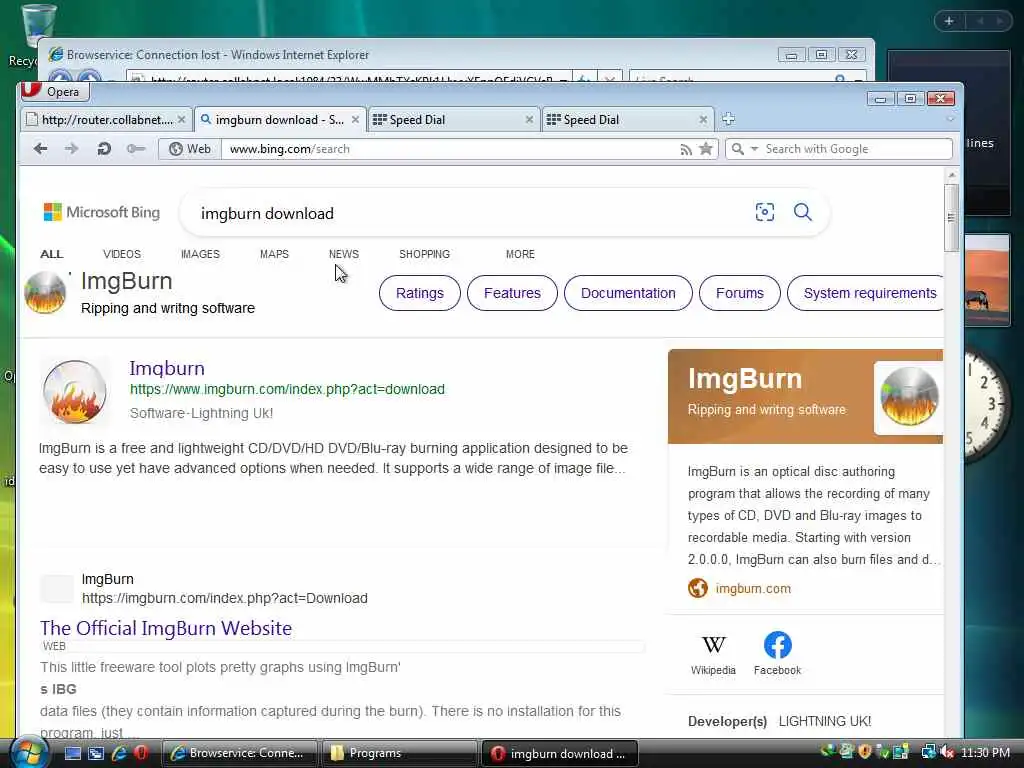Click the System requirements pill button

865,293
